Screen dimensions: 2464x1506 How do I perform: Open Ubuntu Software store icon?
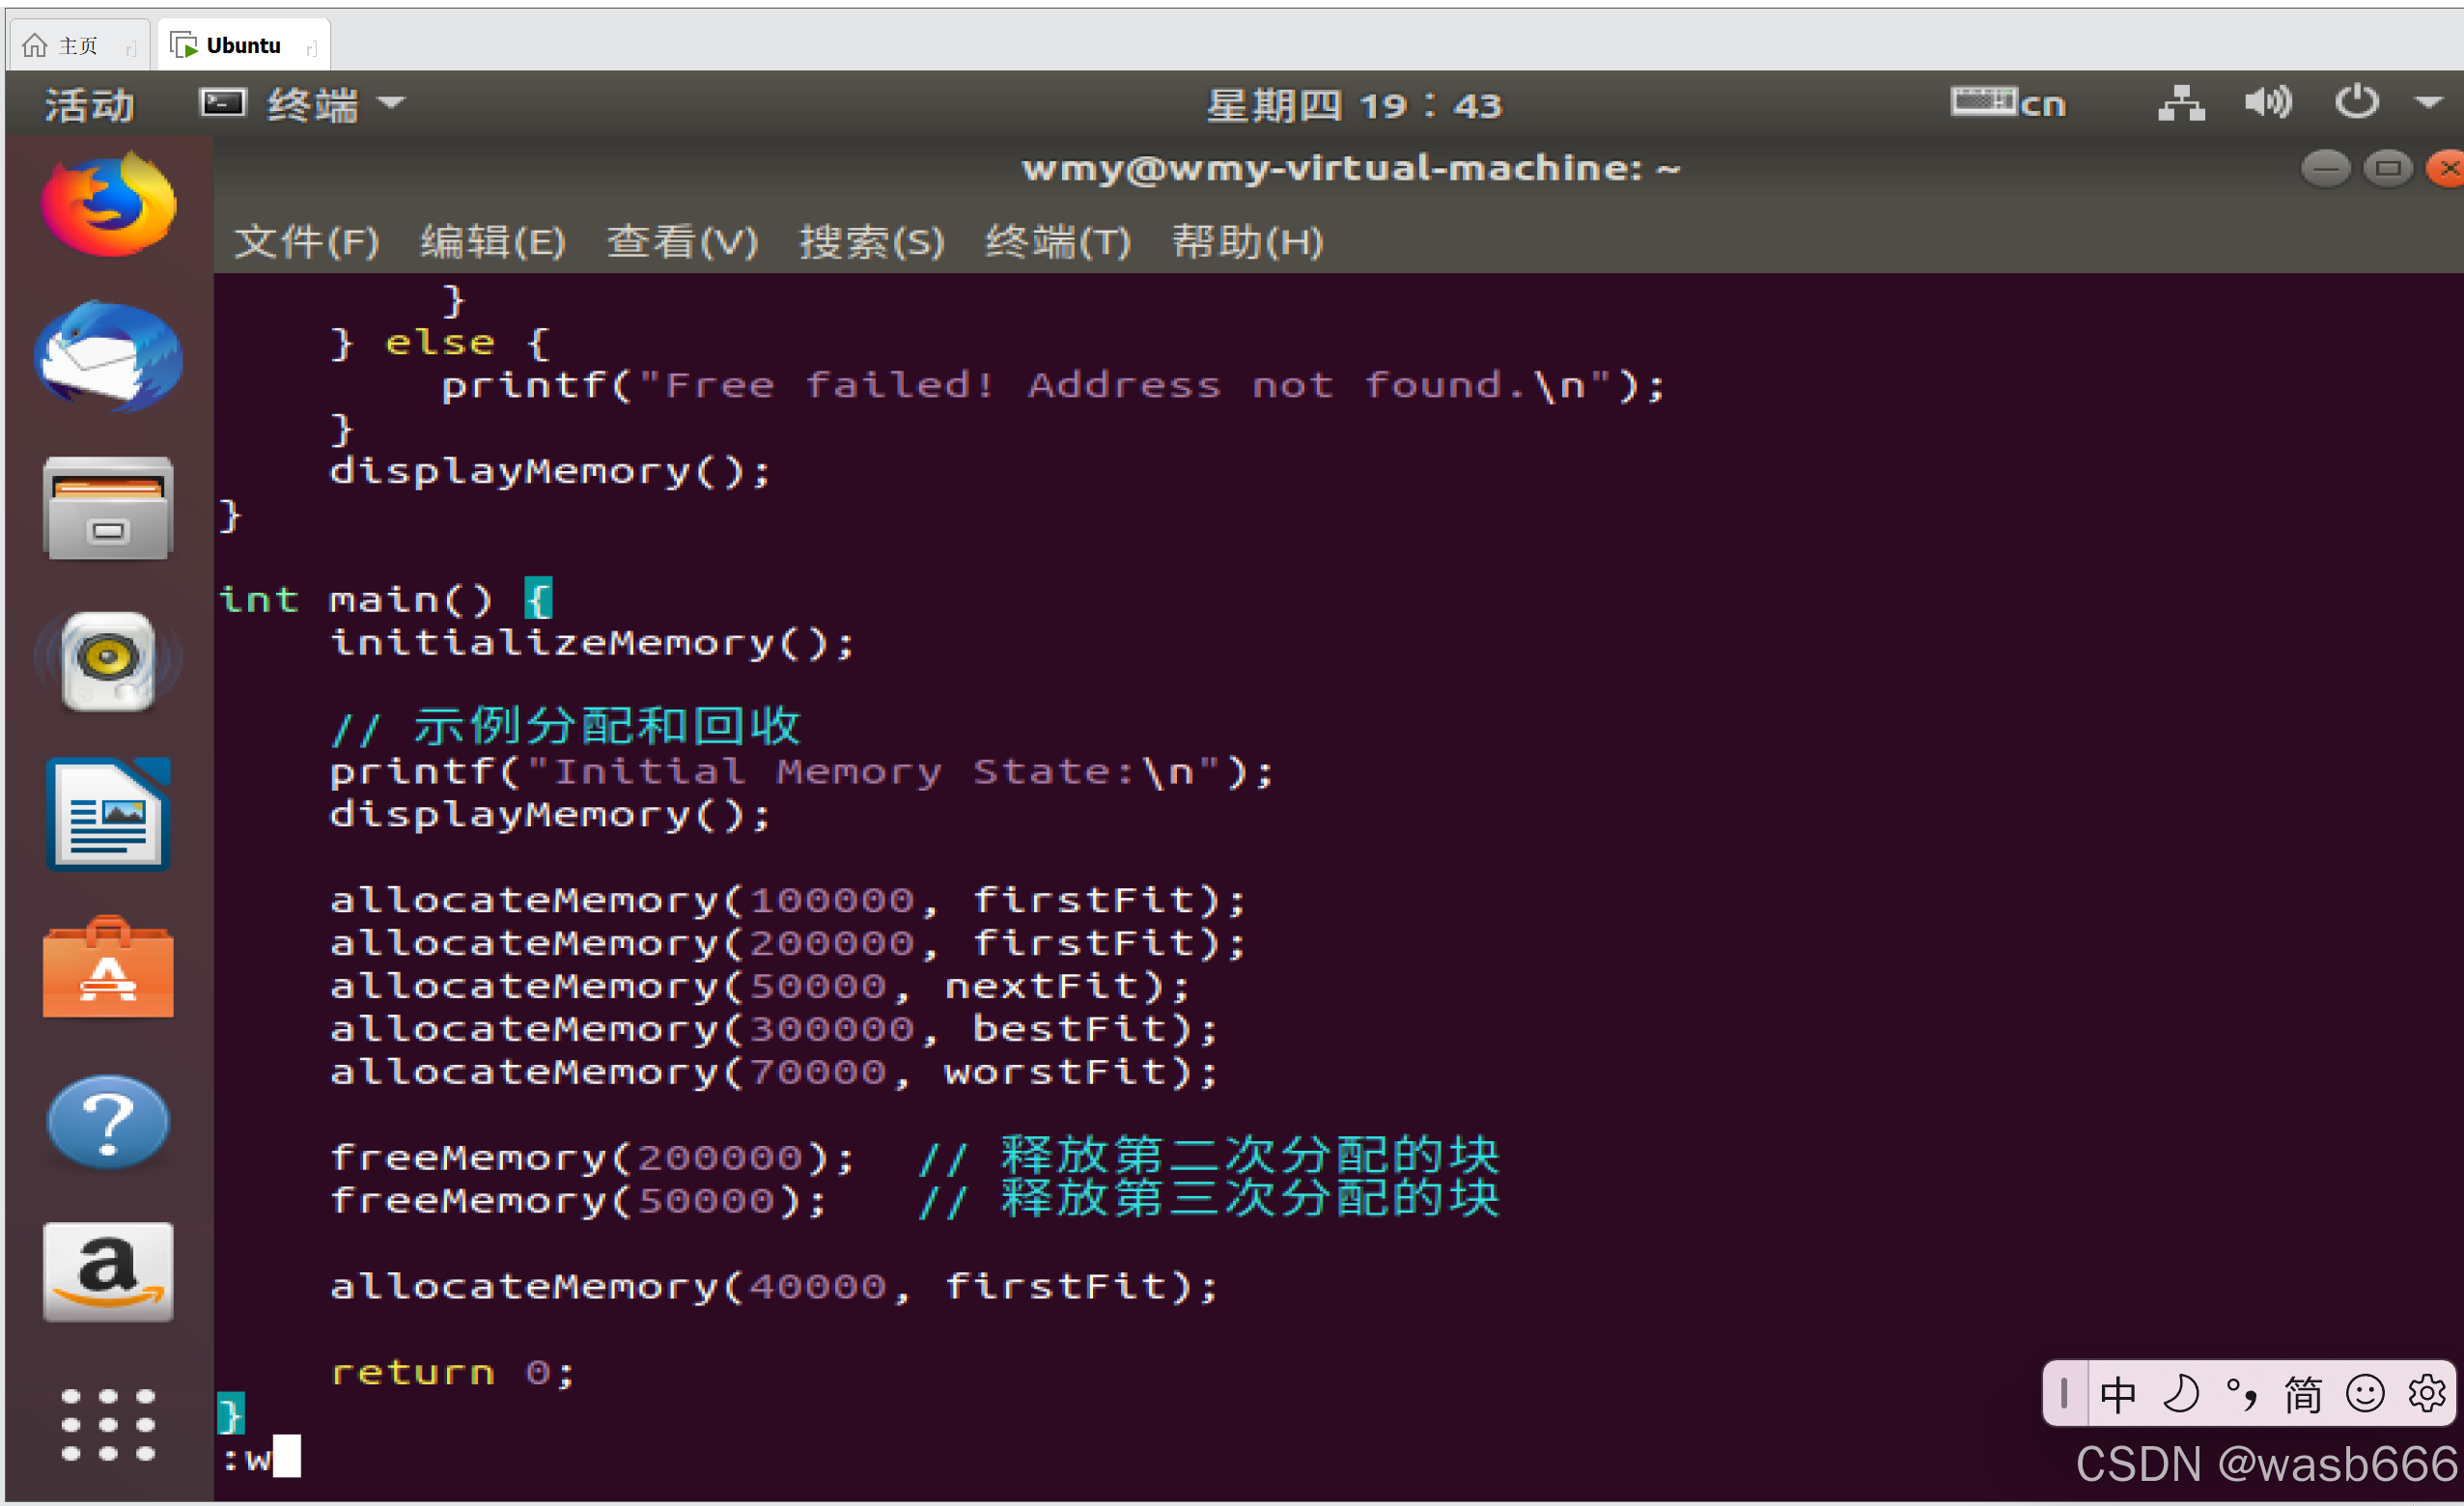tap(108, 965)
